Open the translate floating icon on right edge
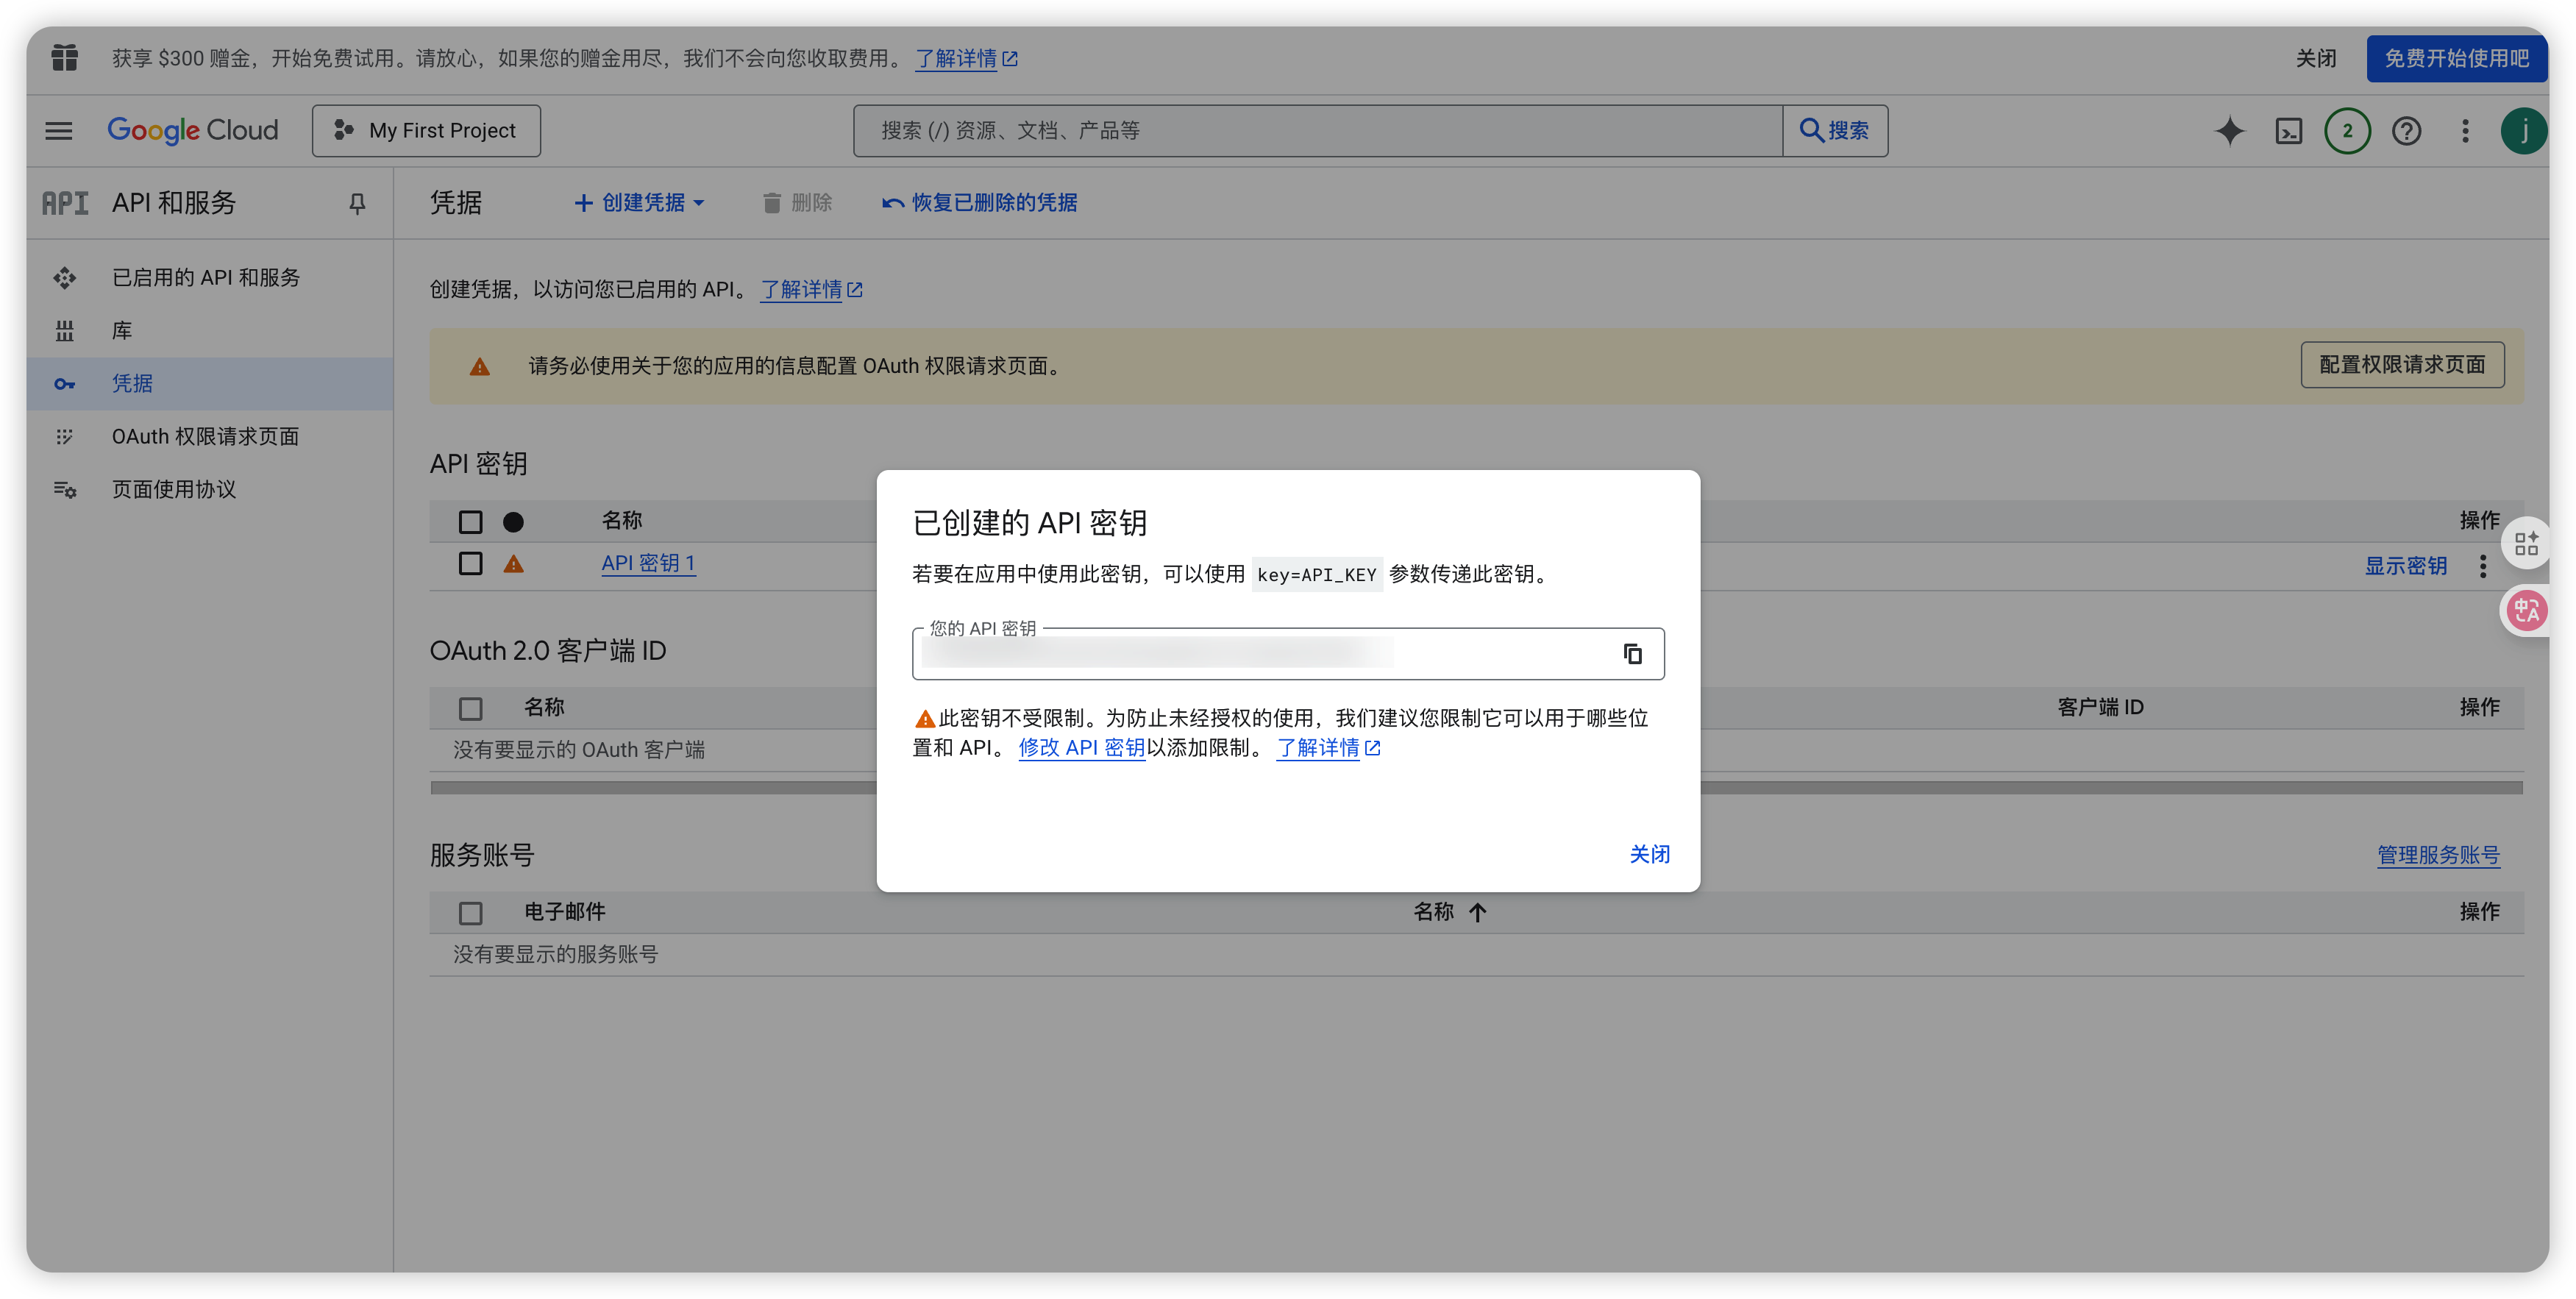The height and width of the screenshot is (1299, 2576). tap(2526, 610)
